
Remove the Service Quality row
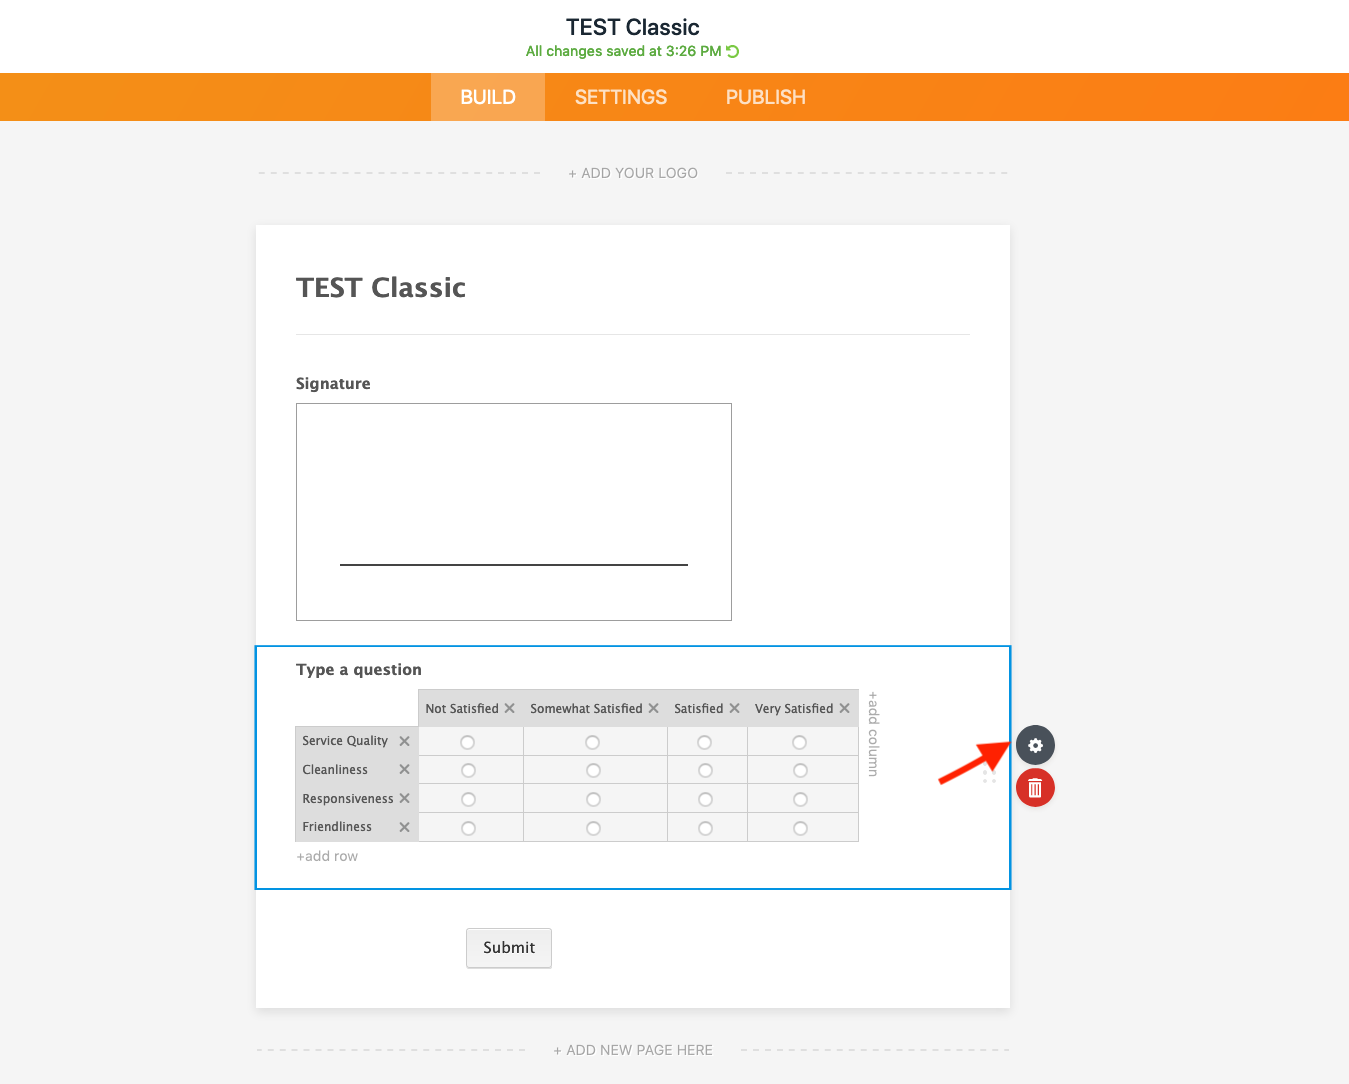[x=405, y=741]
